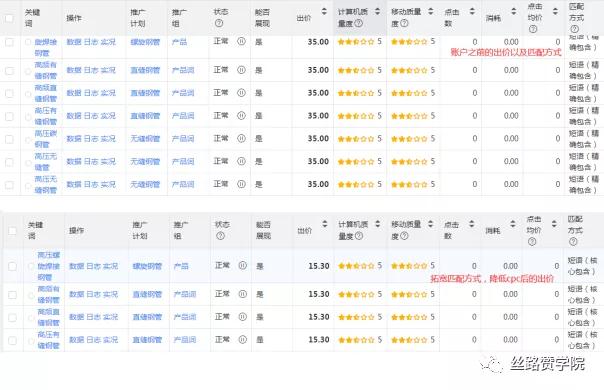Sort by 出价 using the arrows in the 35.00 table
Viewport: 604px width, 390px height.
pyautogui.click(x=324, y=12)
